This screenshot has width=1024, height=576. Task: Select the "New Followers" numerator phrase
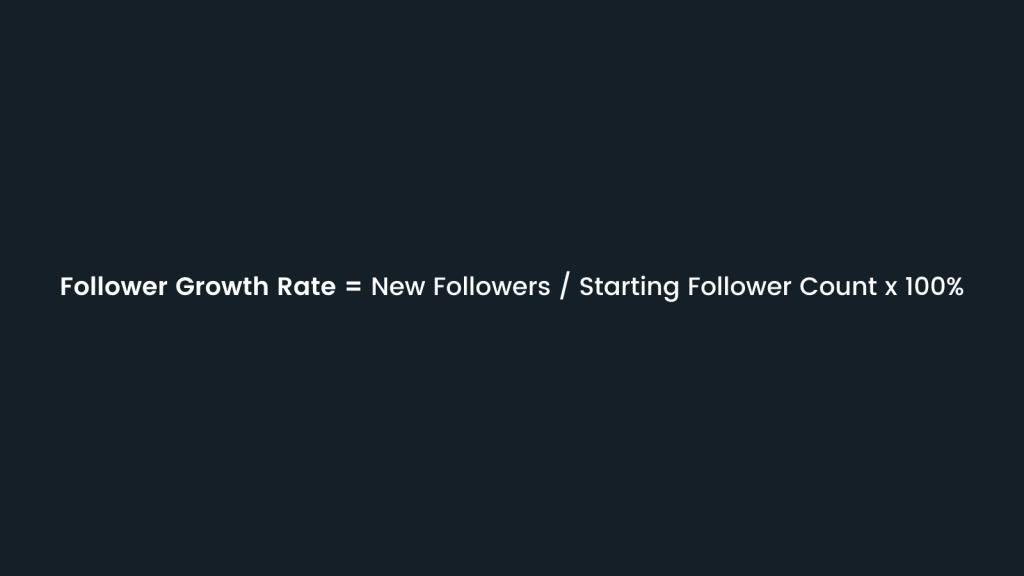pyautogui.click(x=460, y=288)
